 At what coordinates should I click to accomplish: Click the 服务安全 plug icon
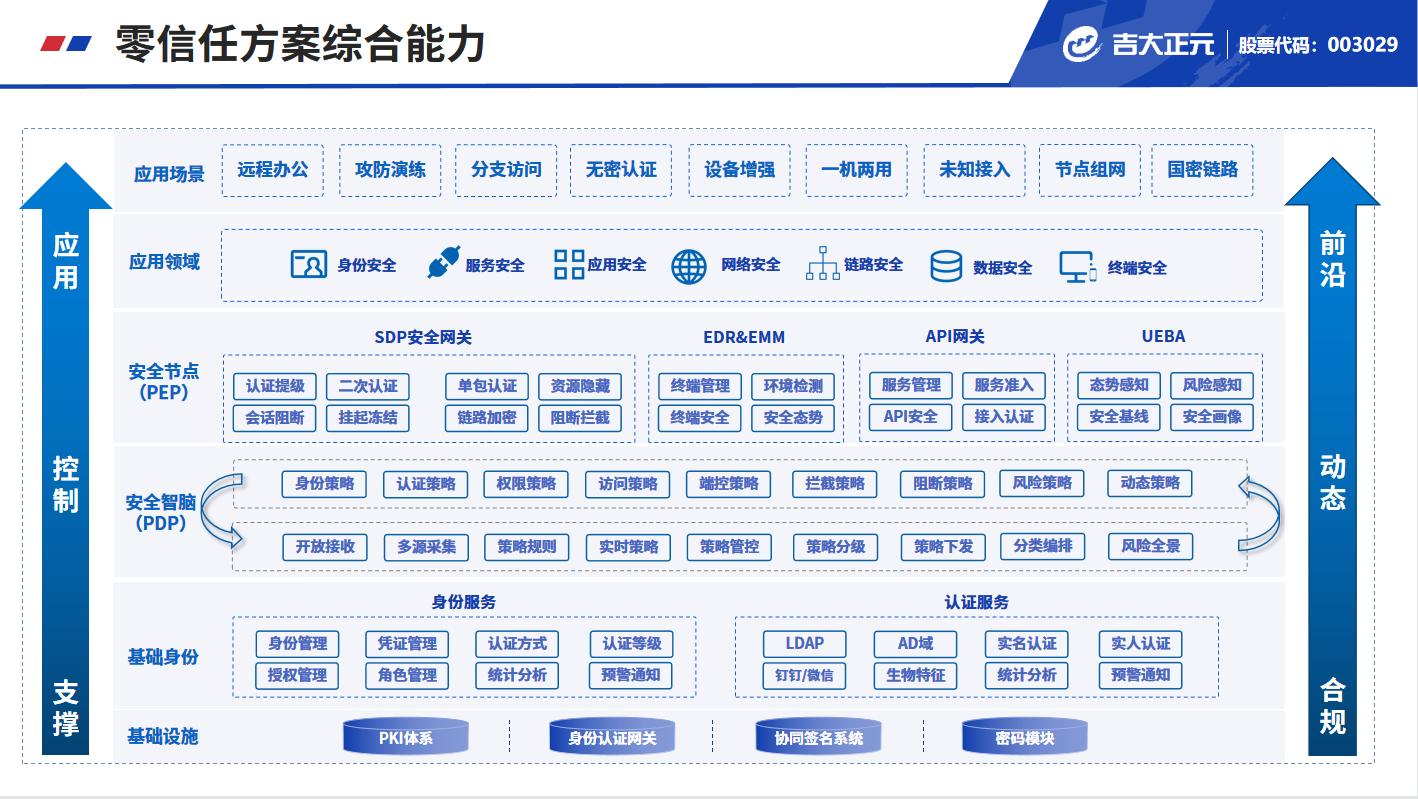[x=441, y=264]
